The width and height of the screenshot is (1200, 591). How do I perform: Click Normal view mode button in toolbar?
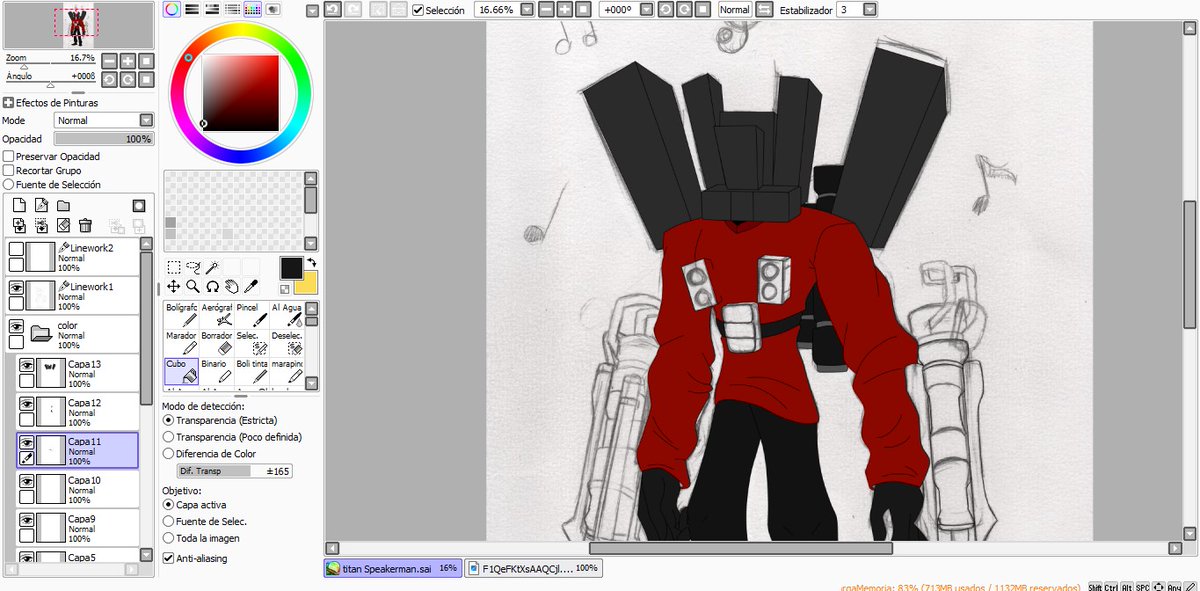click(x=735, y=9)
